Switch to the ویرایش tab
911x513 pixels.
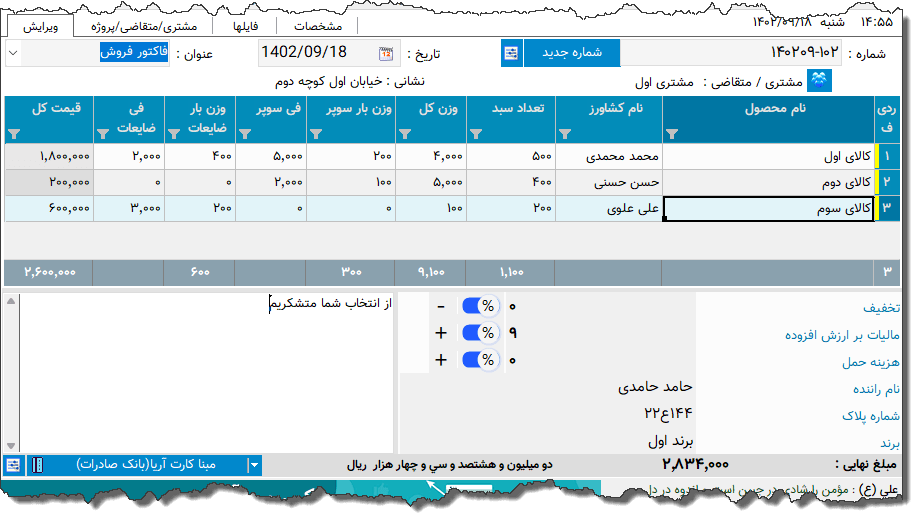tap(41, 26)
